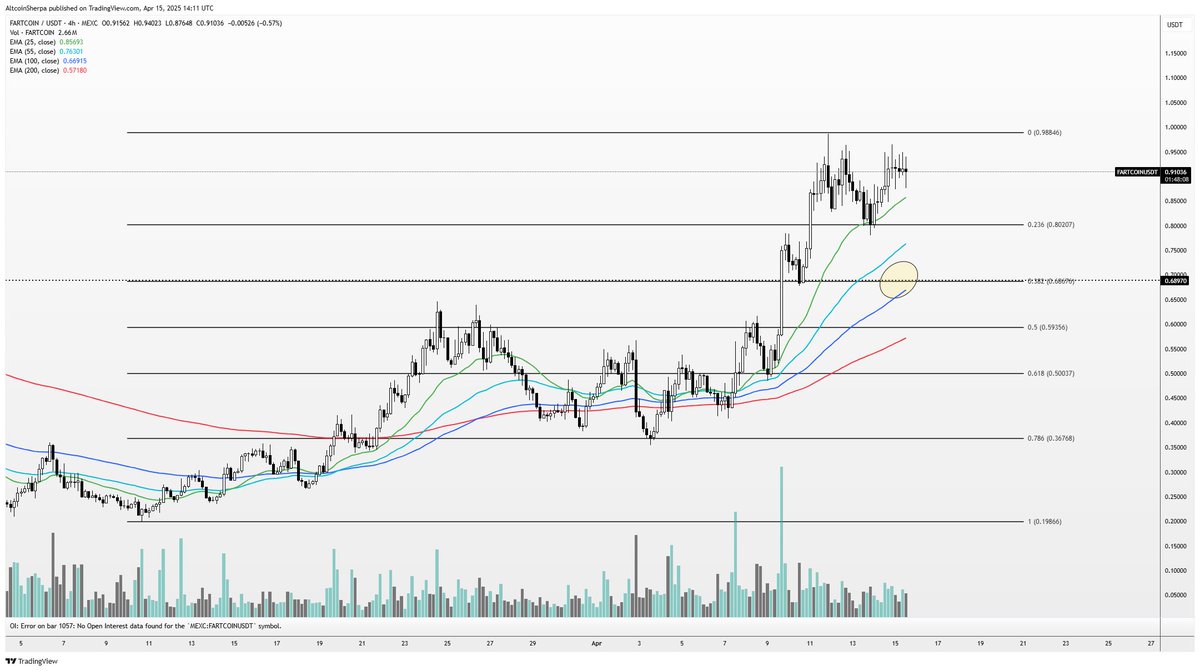This screenshot has width=1200, height=671.
Task: Click the '29' date label on time axis
Action: [533, 645]
